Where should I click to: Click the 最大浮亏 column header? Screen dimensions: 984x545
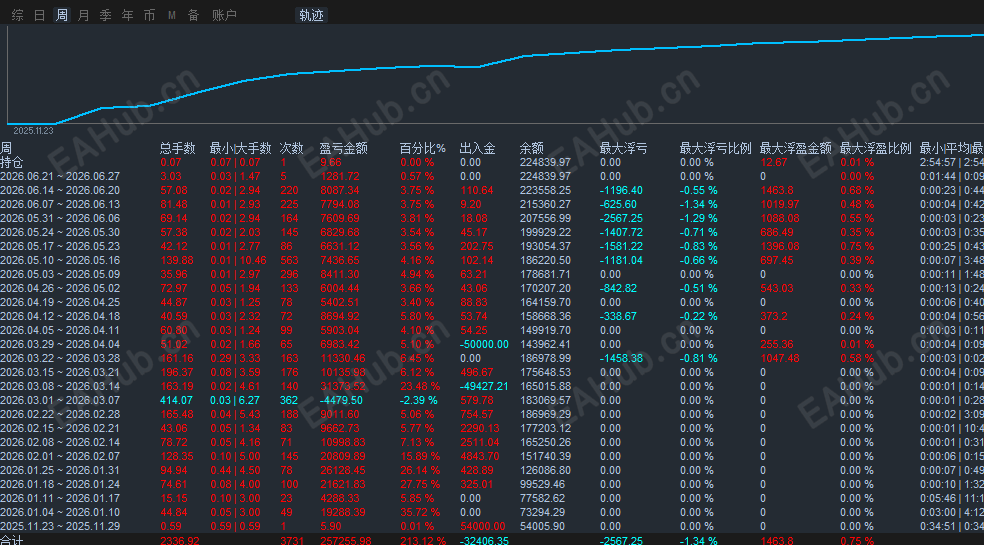coord(623,148)
